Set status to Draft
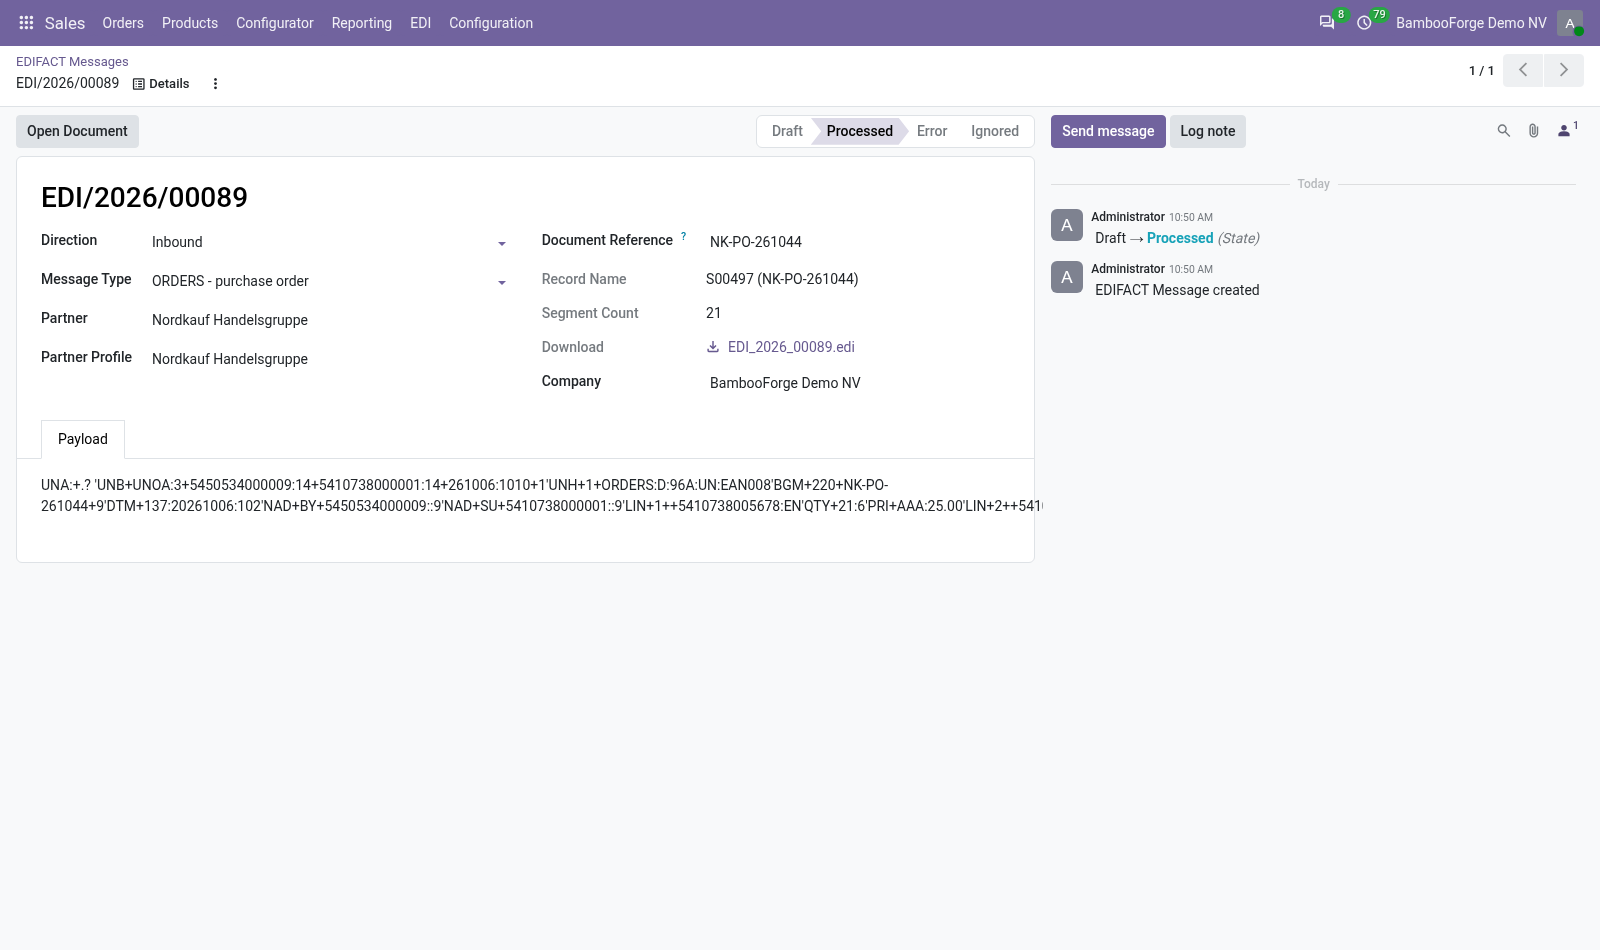The image size is (1600, 950). coord(786,131)
